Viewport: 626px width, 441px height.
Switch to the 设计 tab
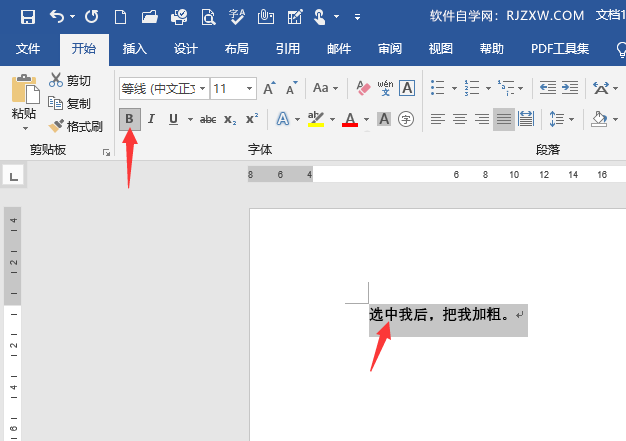[x=186, y=49]
